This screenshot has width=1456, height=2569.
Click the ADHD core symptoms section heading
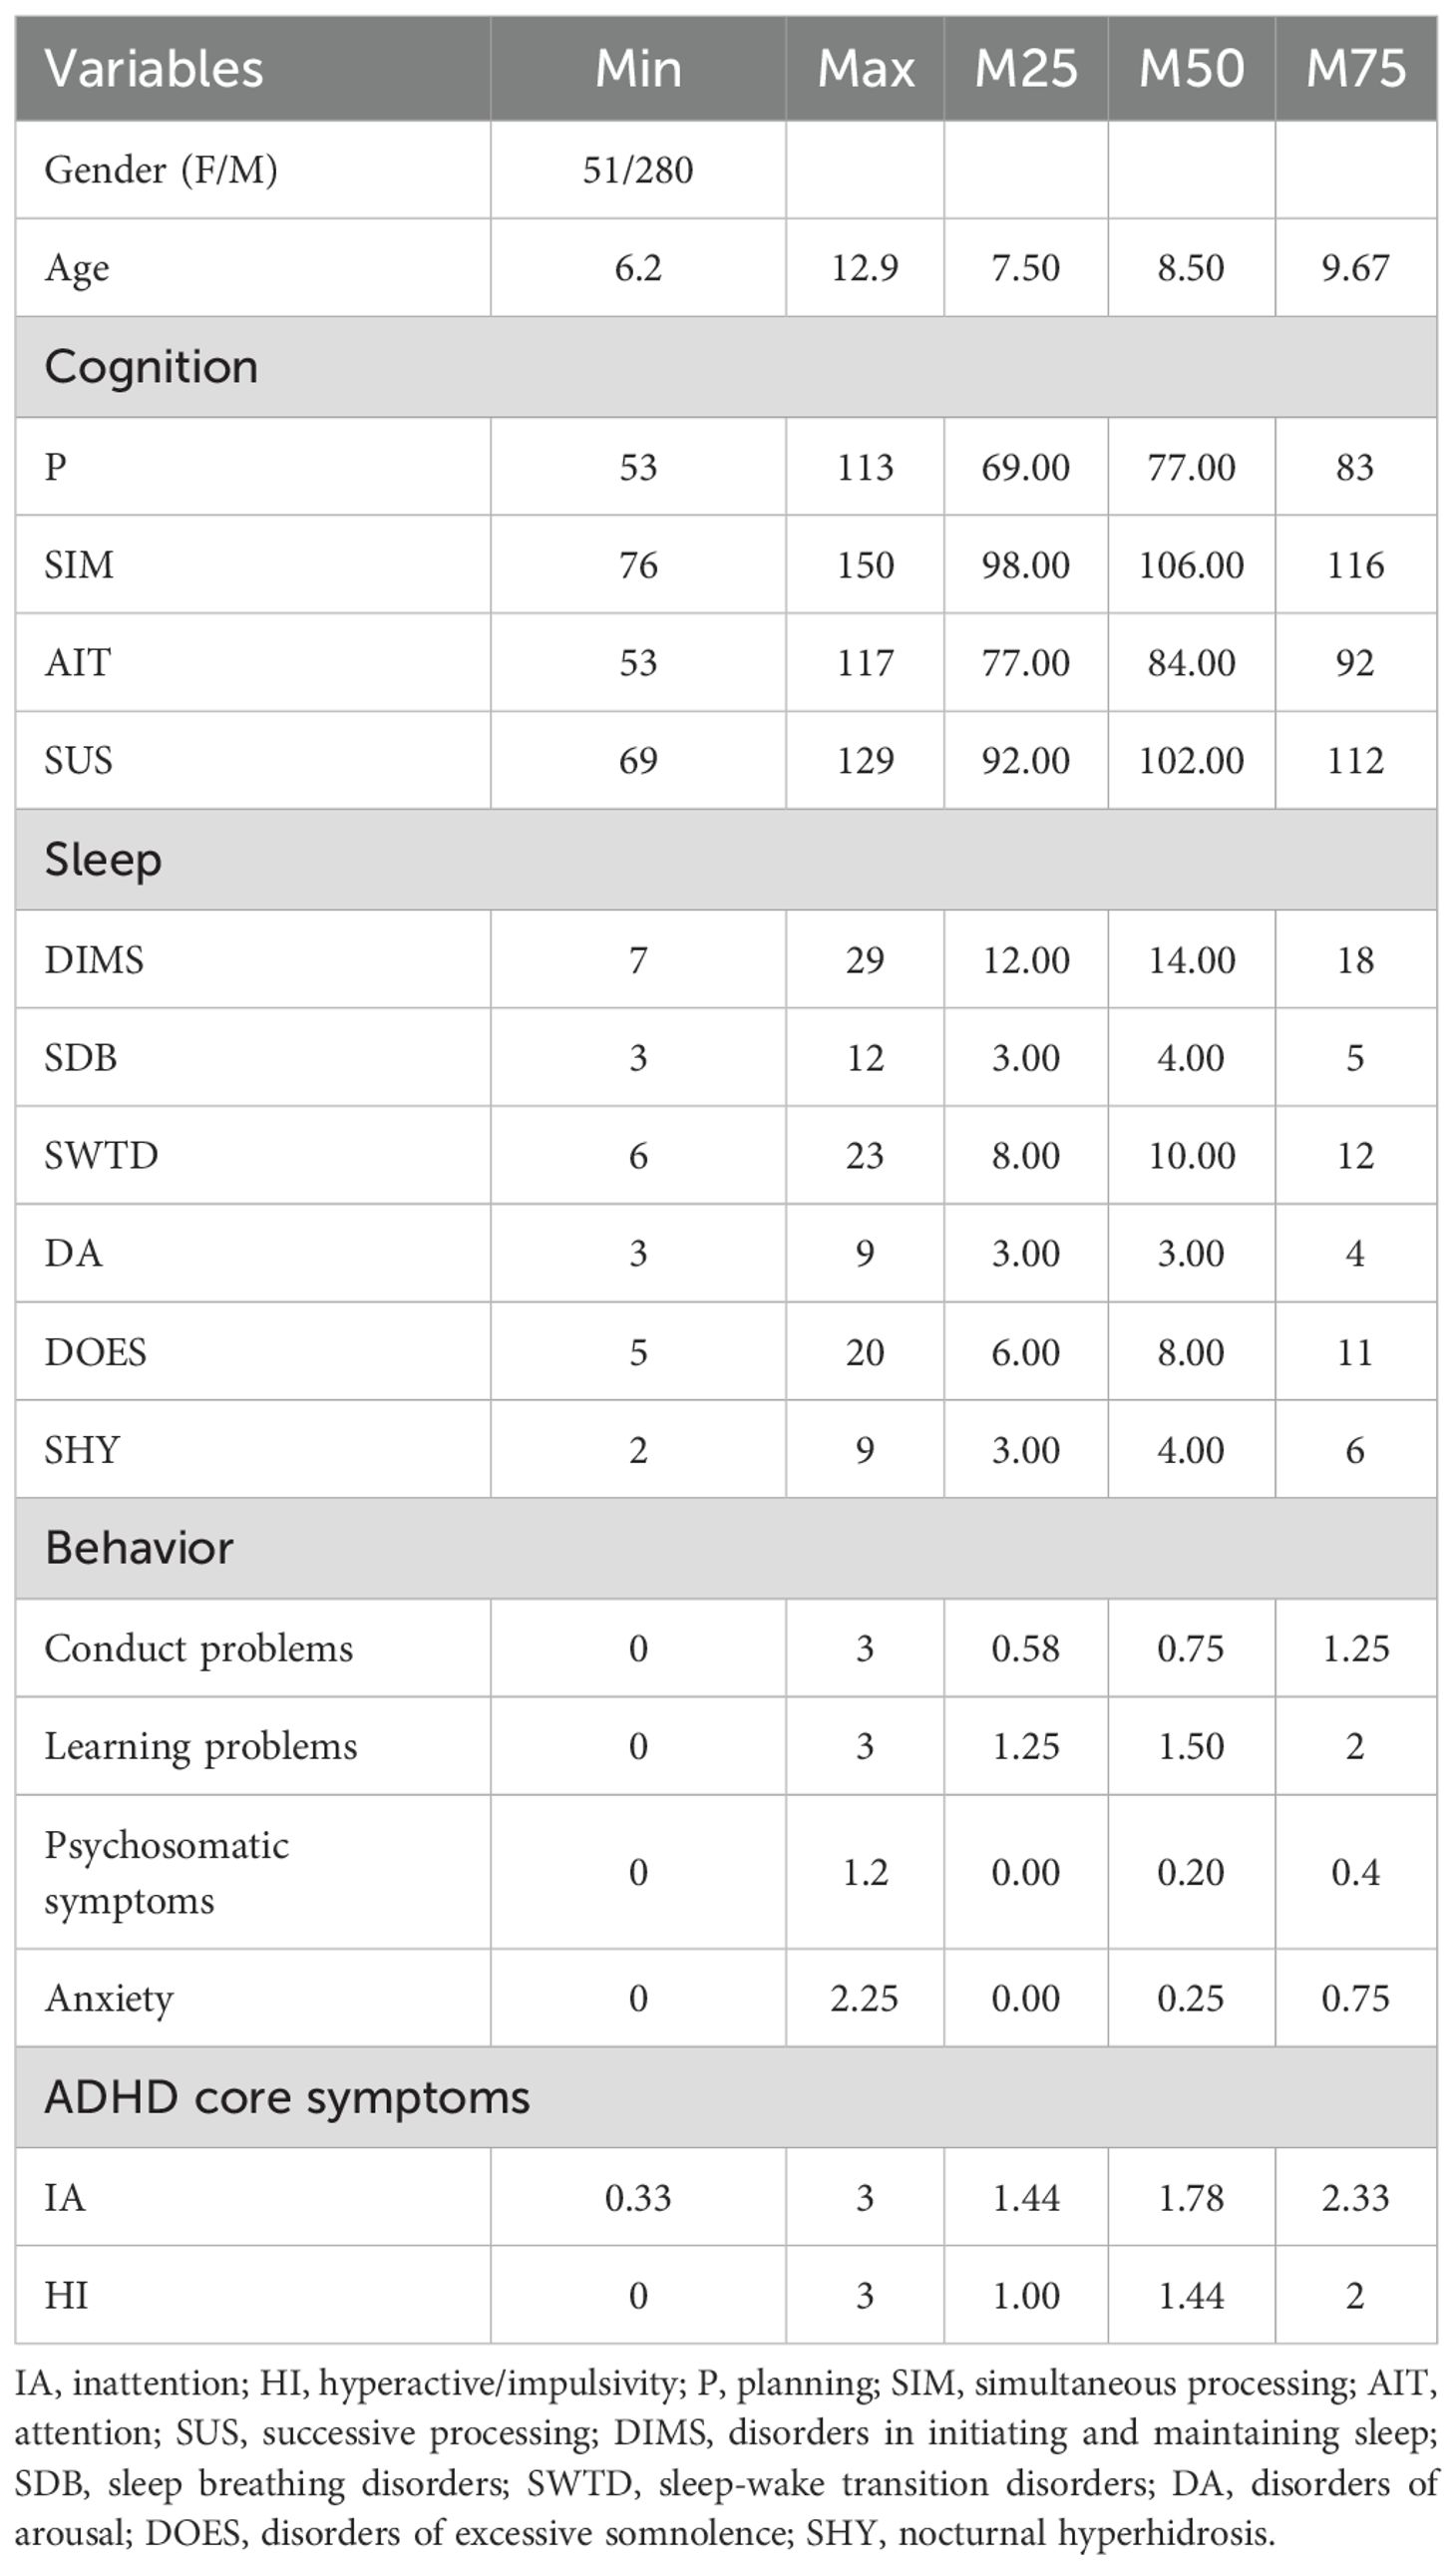pos(287,2097)
